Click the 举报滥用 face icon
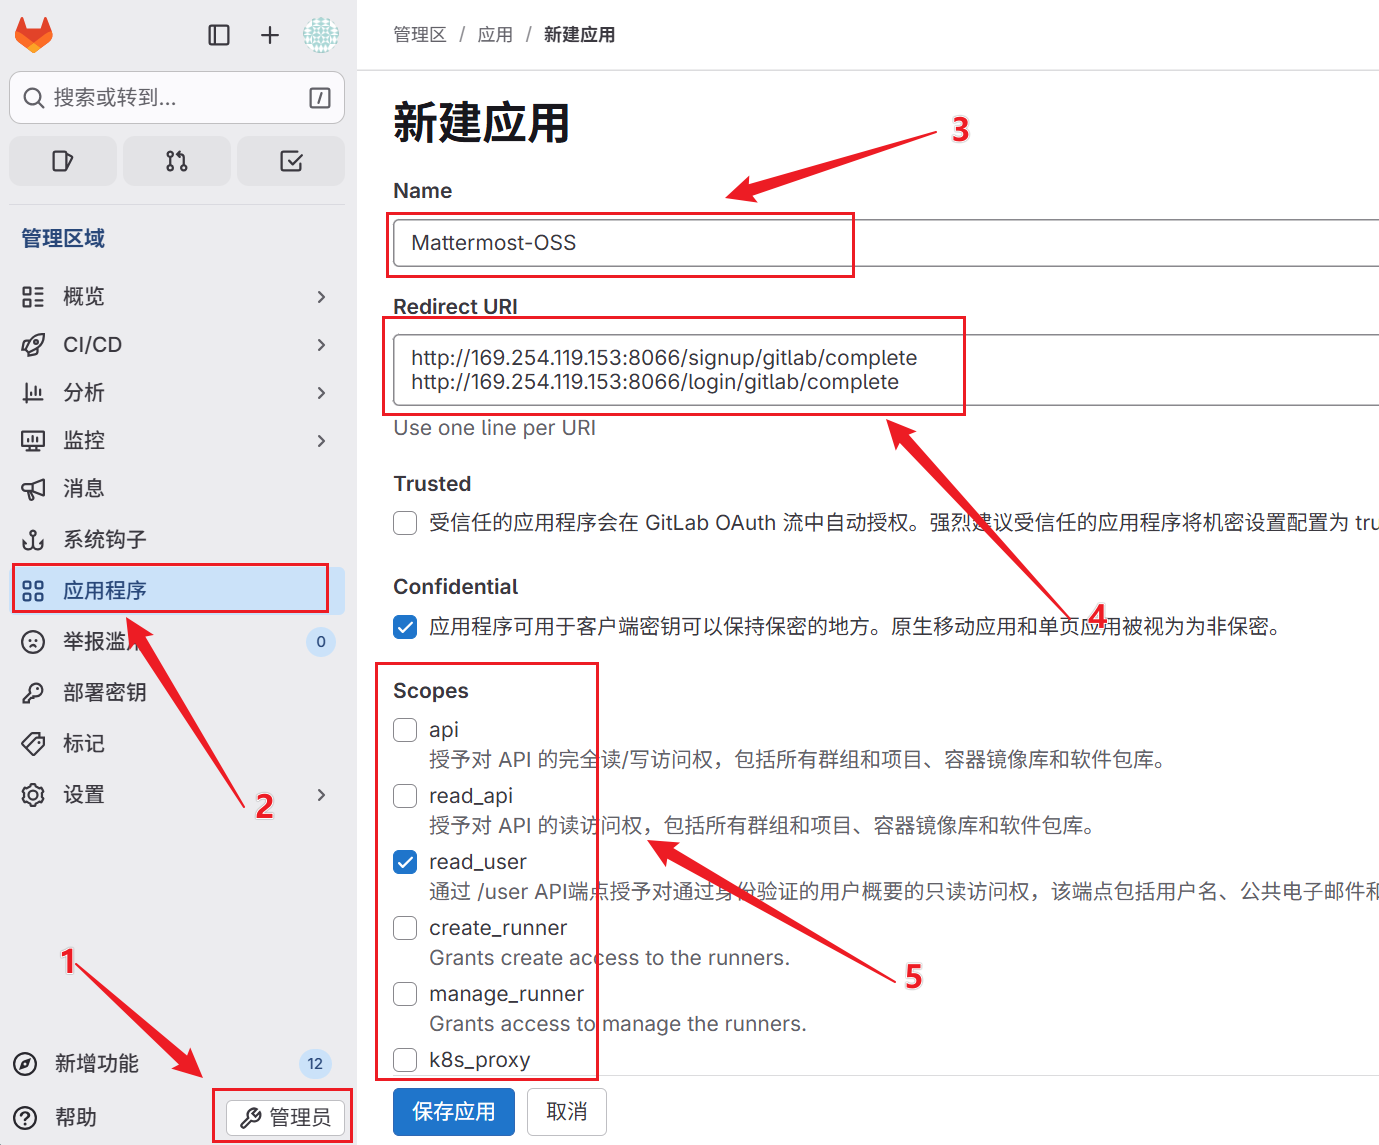Image resolution: width=1379 pixels, height=1145 pixels. 33,642
